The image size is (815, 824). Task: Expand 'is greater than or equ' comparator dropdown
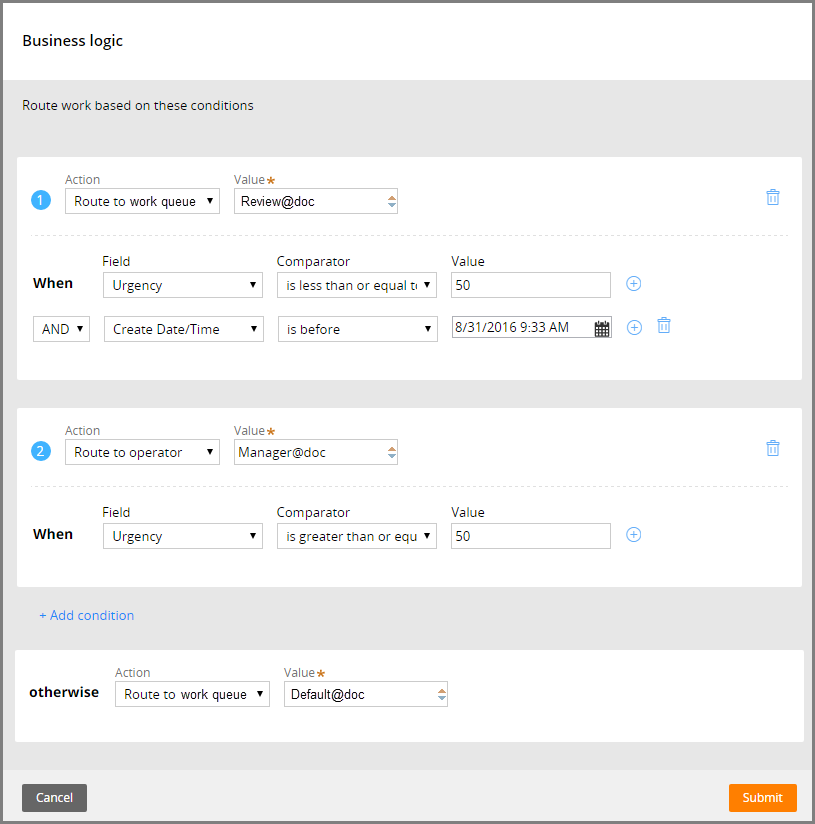[x=357, y=536]
